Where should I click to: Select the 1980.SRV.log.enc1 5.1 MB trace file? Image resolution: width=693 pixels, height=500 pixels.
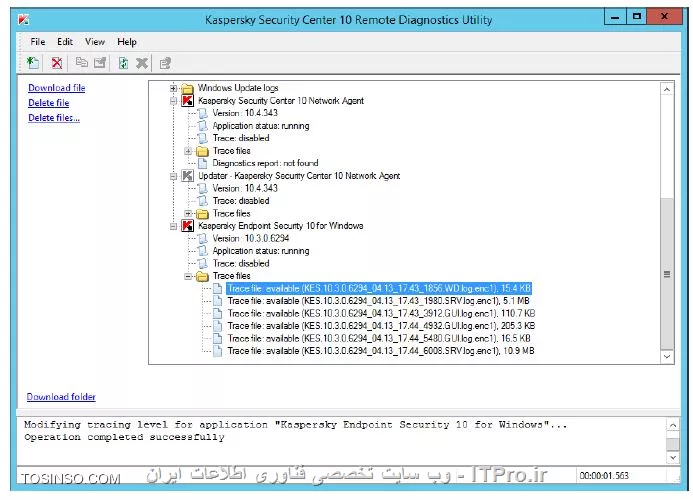(378, 301)
